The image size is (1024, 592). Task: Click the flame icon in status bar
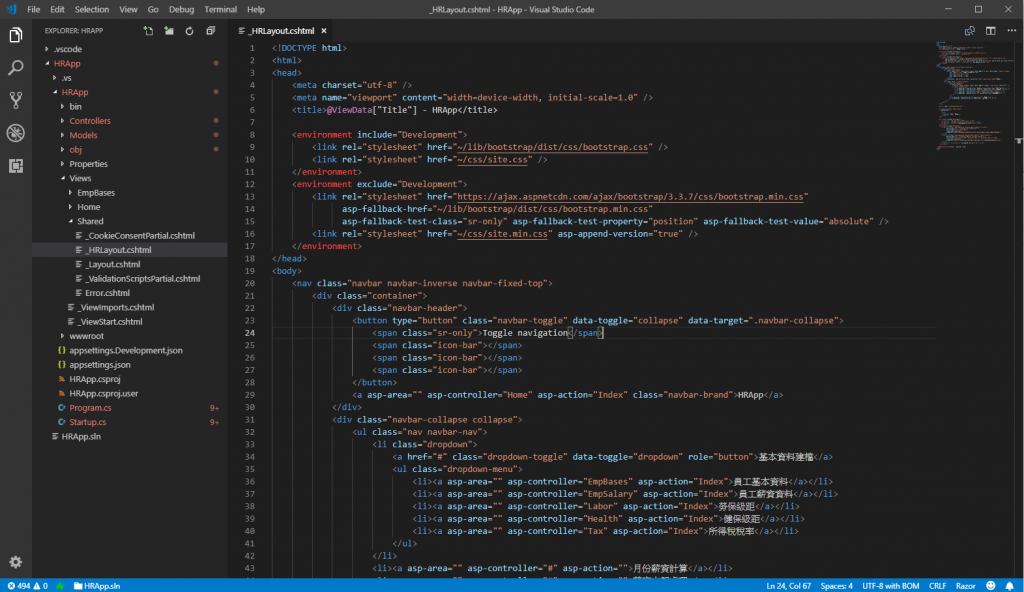click(60, 586)
